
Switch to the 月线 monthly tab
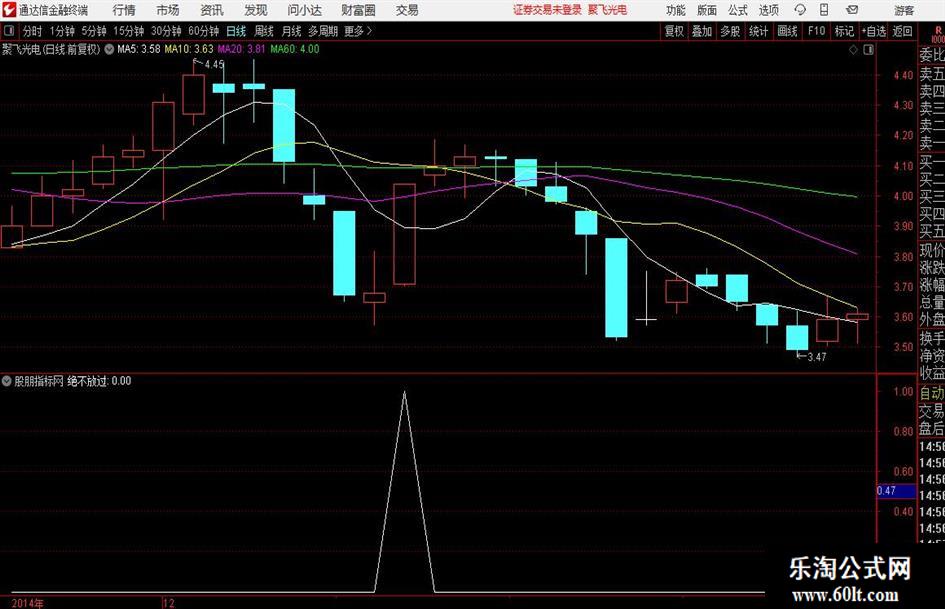pos(291,31)
